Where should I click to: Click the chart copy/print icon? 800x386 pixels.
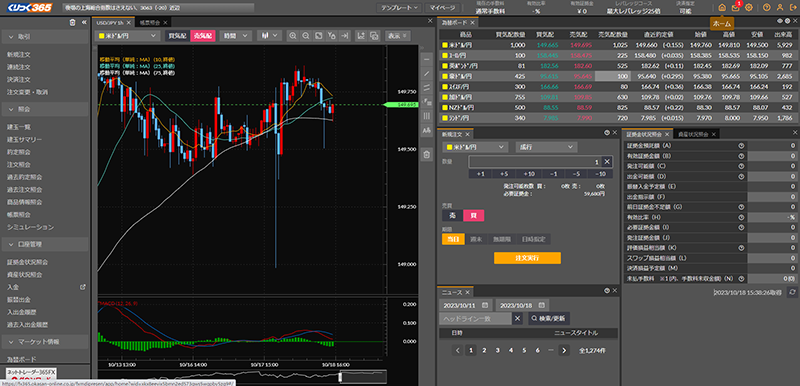point(374,36)
